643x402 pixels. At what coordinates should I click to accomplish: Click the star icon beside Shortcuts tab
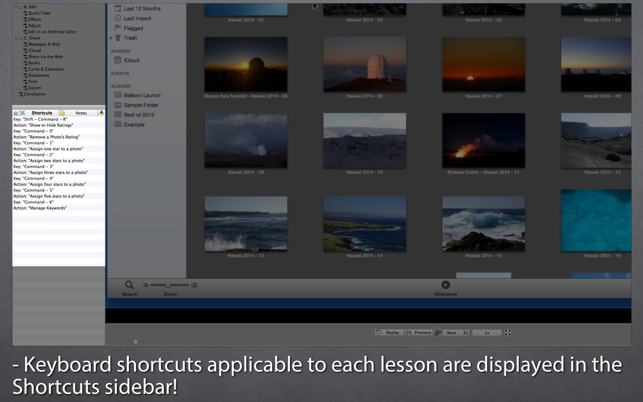16,113
